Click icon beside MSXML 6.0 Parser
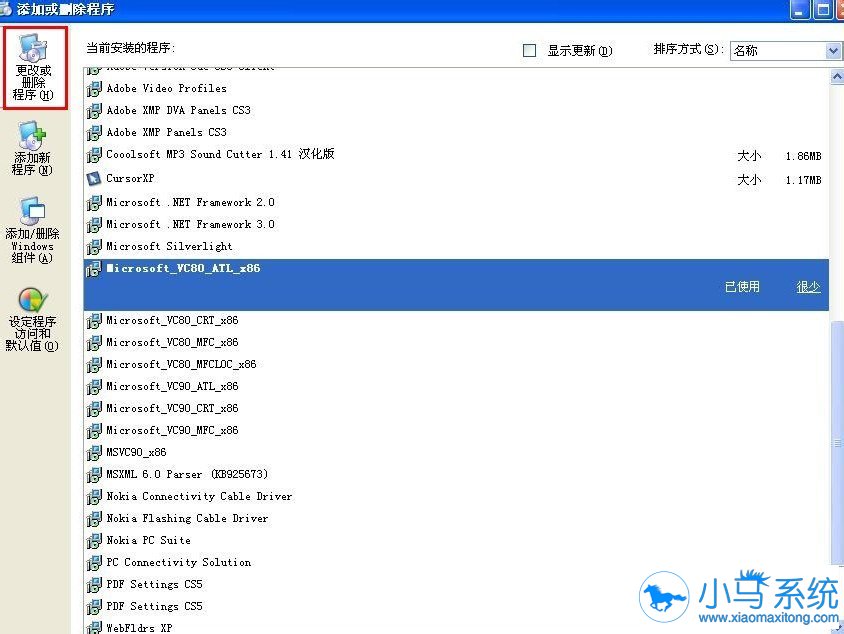Viewport: 844px width, 634px height. [x=94, y=475]
